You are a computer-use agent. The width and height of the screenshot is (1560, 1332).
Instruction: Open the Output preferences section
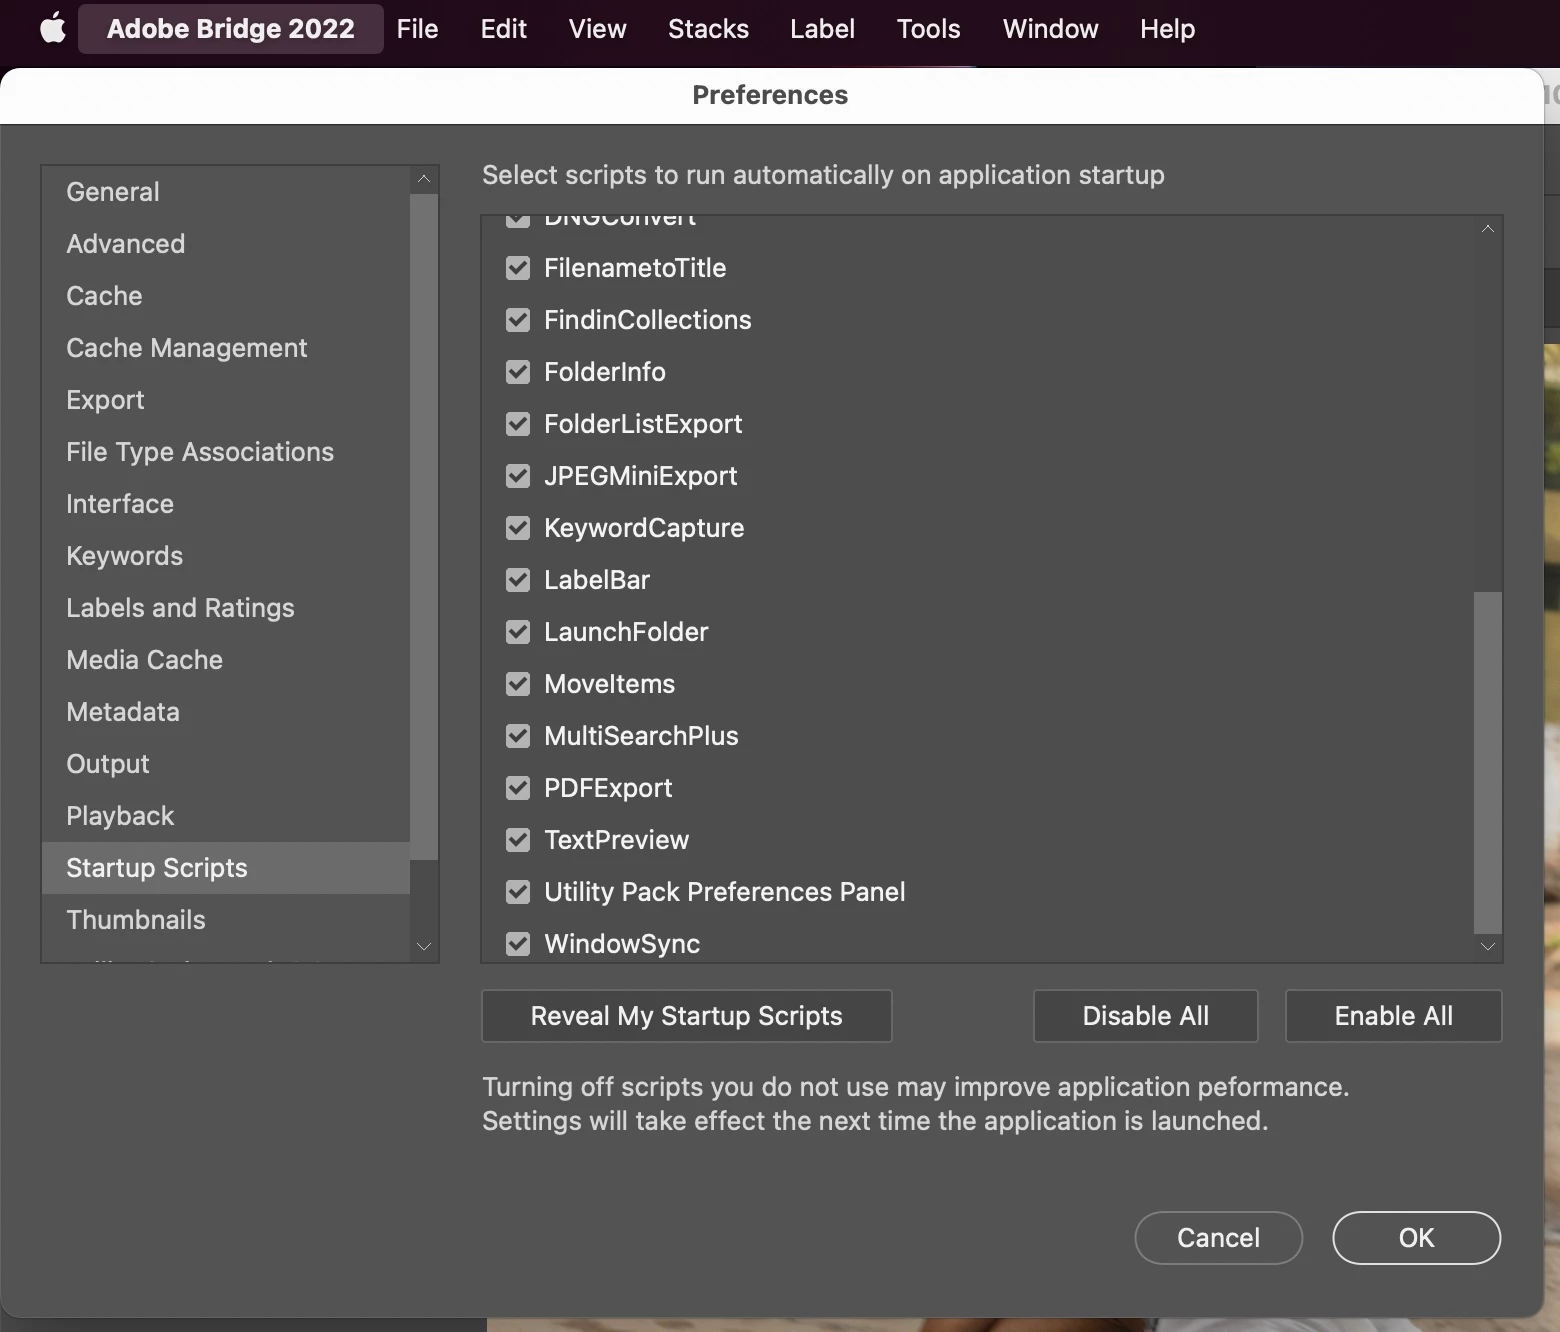coord(226,764)
